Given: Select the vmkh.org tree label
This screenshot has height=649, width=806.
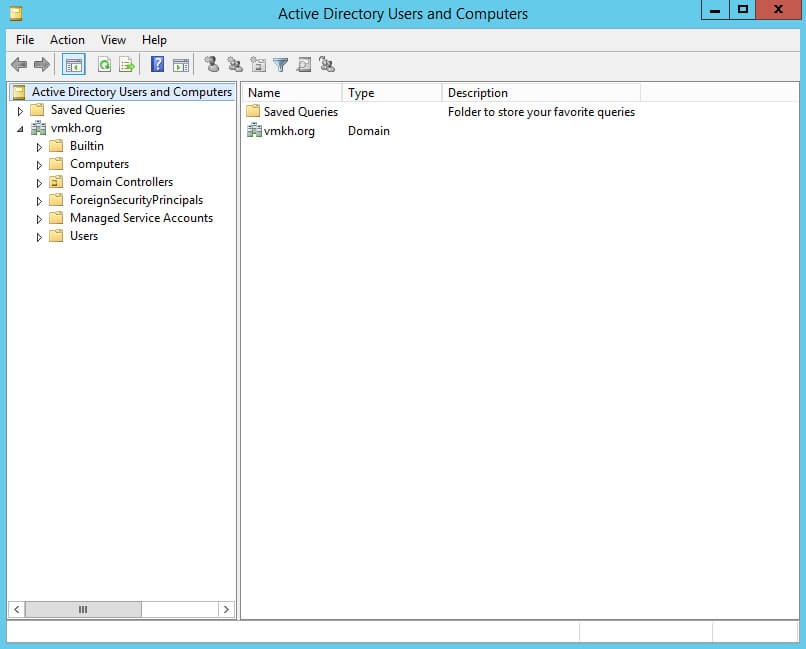Looking at the screenshot, I should pyautogui.click(x=76, y=128).
